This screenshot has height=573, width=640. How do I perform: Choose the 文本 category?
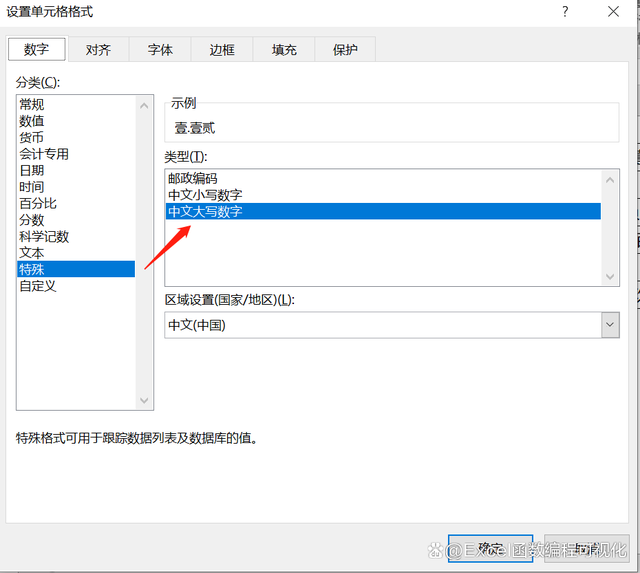click(x=76, y=253)
